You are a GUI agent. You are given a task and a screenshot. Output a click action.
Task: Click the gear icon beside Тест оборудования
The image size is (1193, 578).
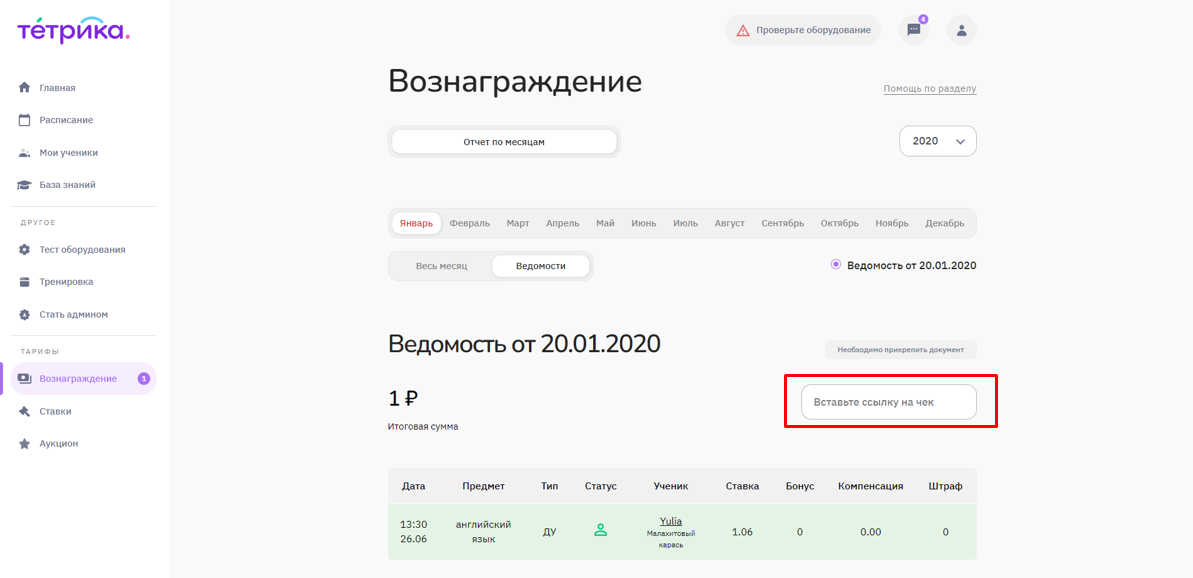(24, 249)
